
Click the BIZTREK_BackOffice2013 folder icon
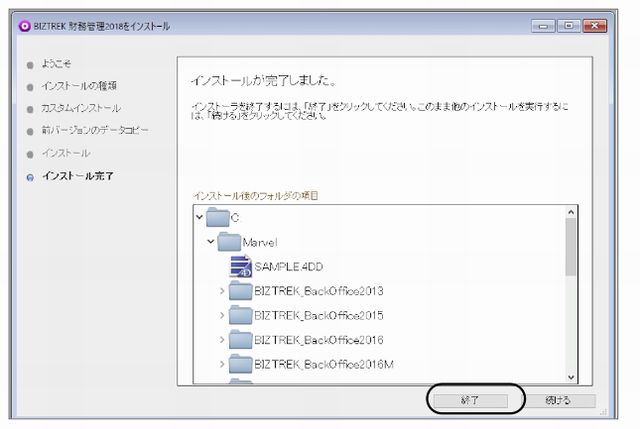240,291
